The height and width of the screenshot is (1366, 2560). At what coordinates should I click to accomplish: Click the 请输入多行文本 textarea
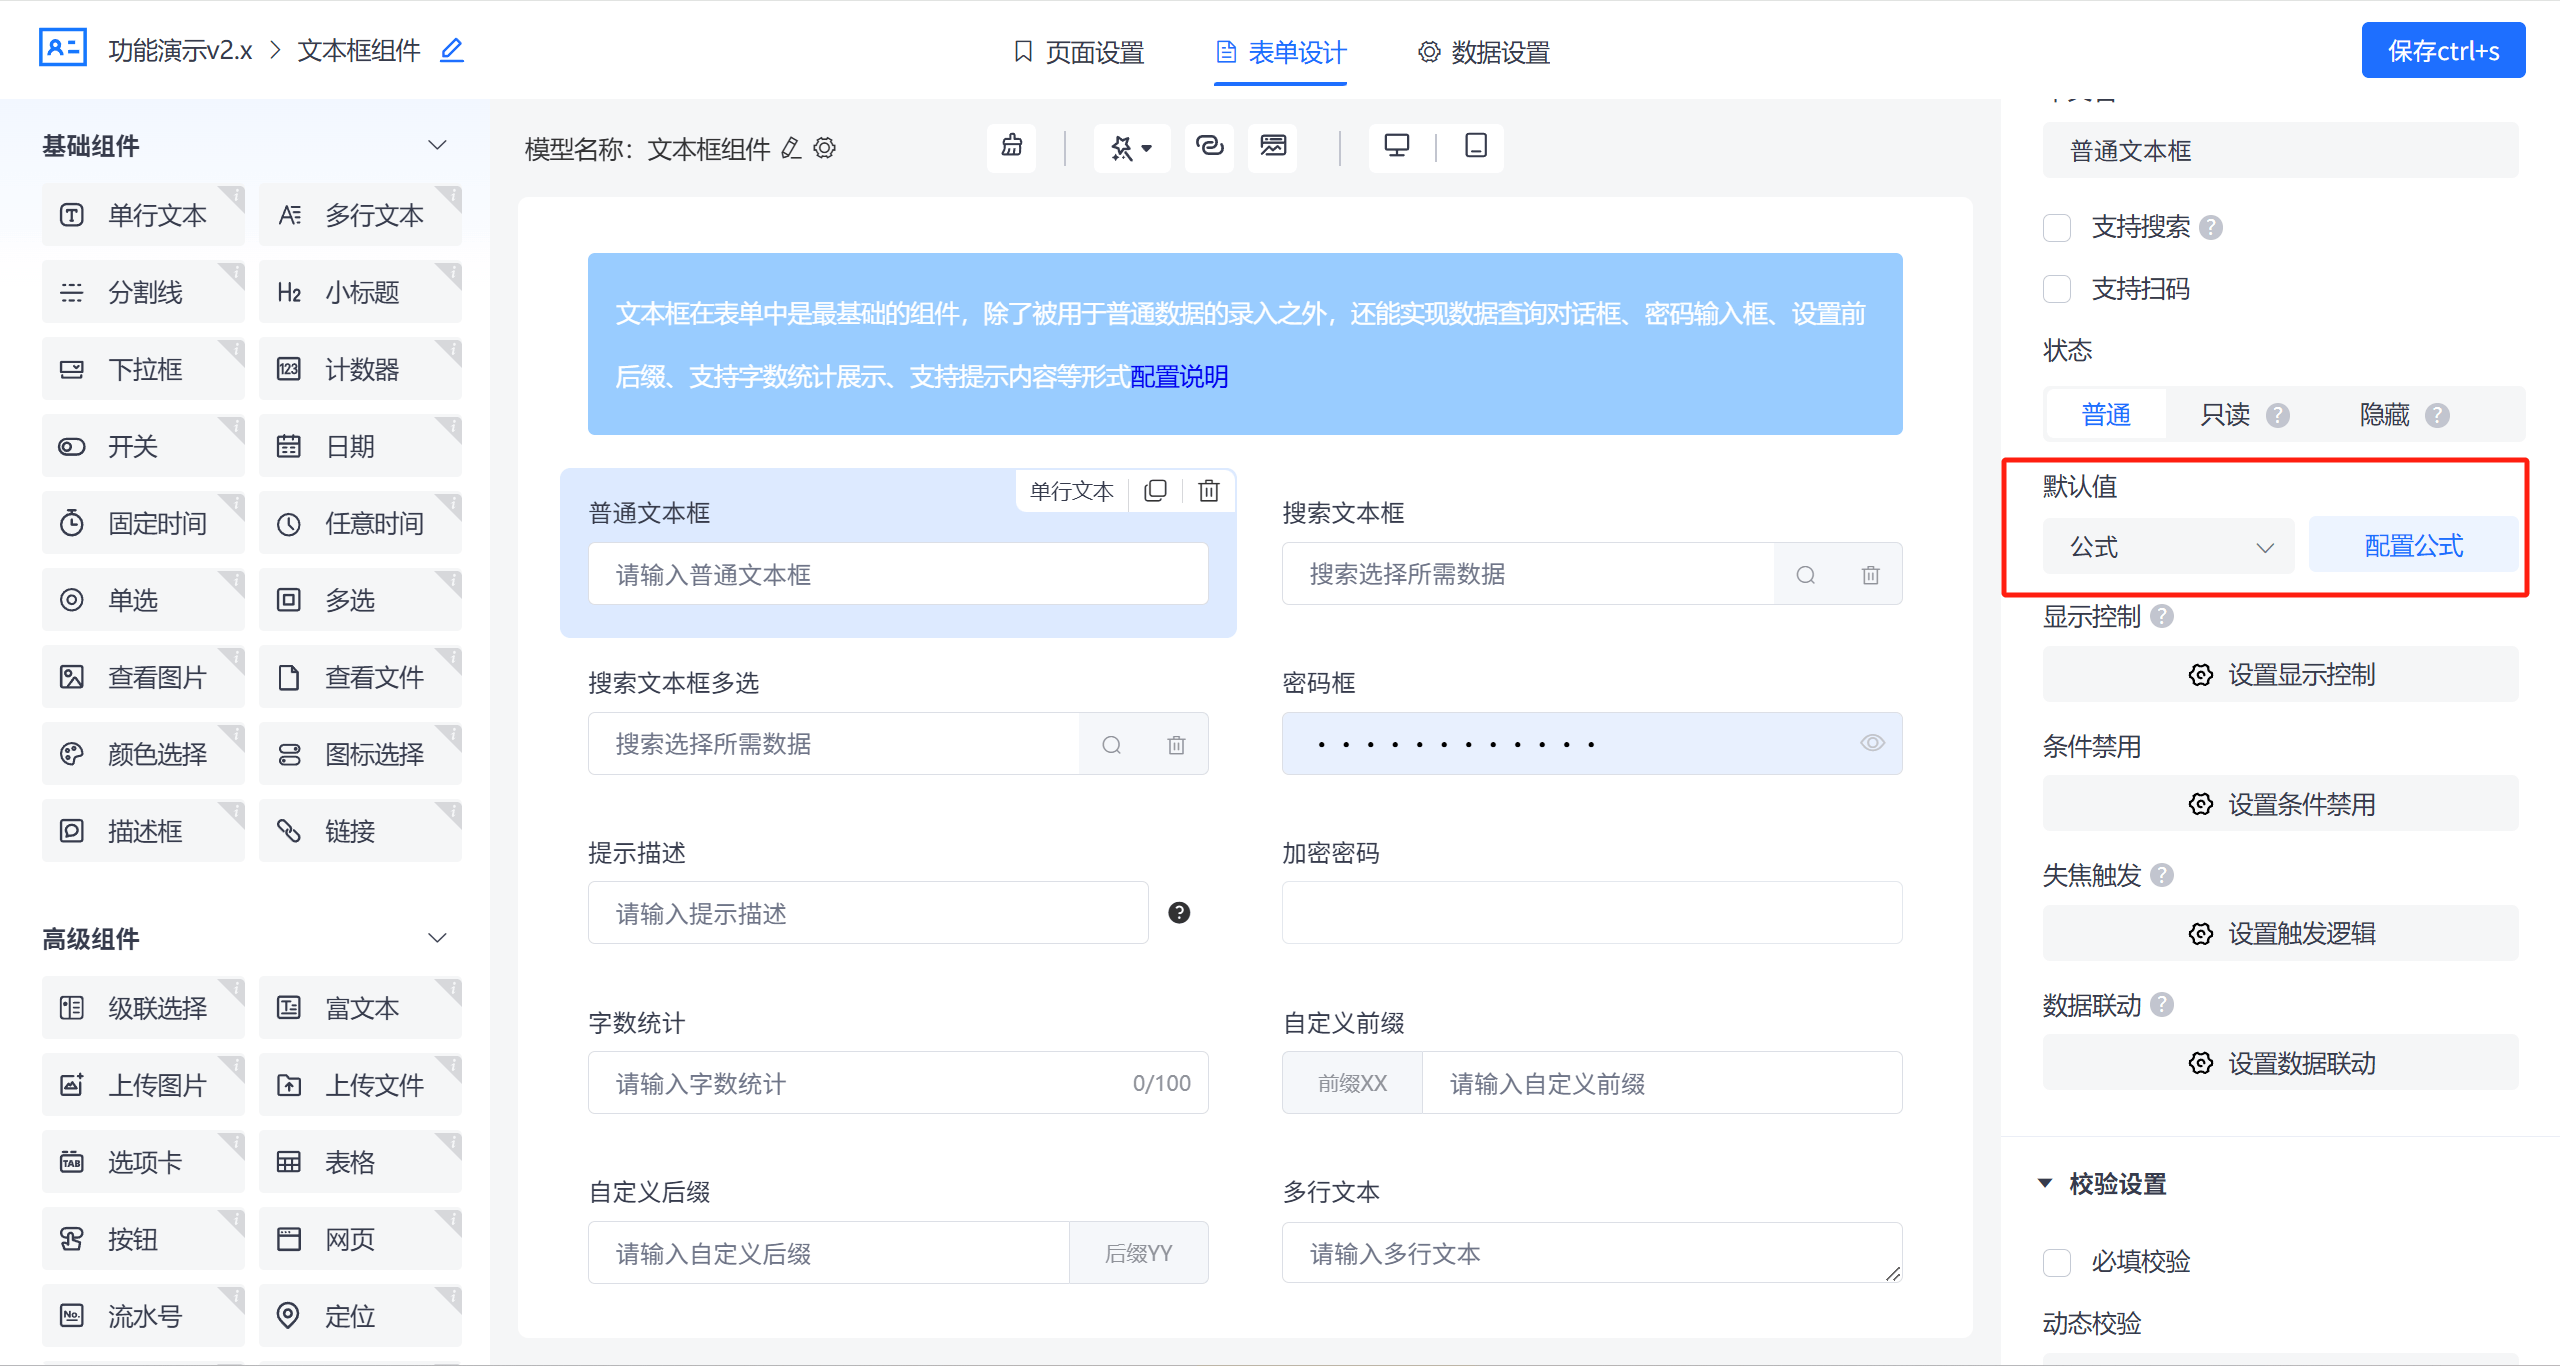coord(1592,1252)
